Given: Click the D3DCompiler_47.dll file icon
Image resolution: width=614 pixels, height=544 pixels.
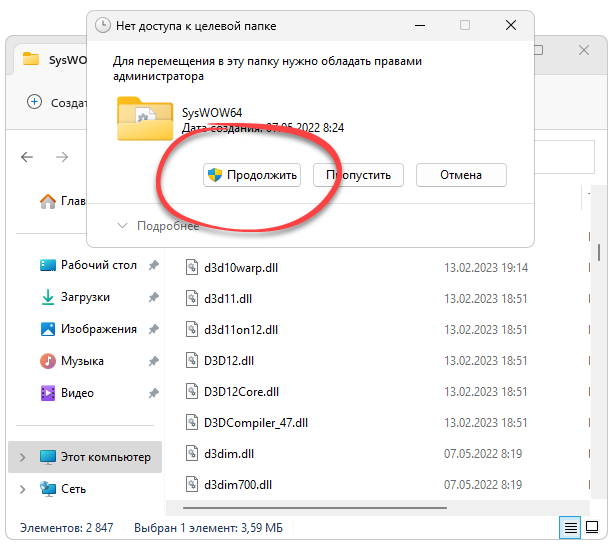Looking at the screenshot, I should coord(191,423).
